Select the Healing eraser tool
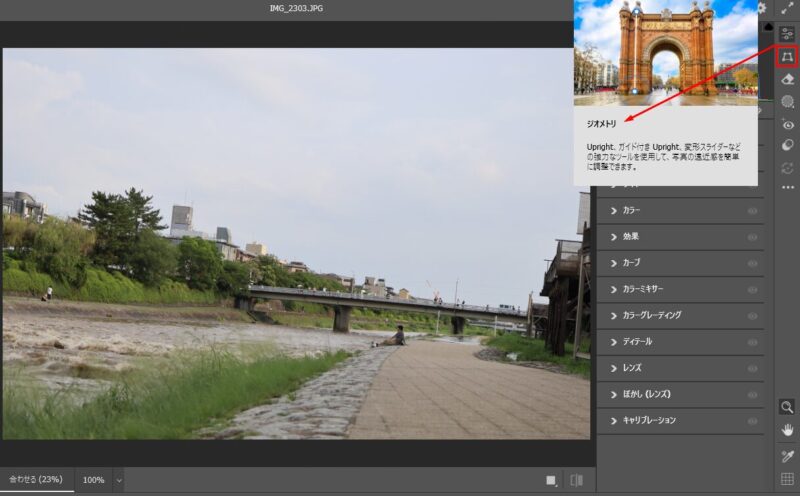Image resolution: width=800 pixels, height=496 pixels. (x=787, y=79)
